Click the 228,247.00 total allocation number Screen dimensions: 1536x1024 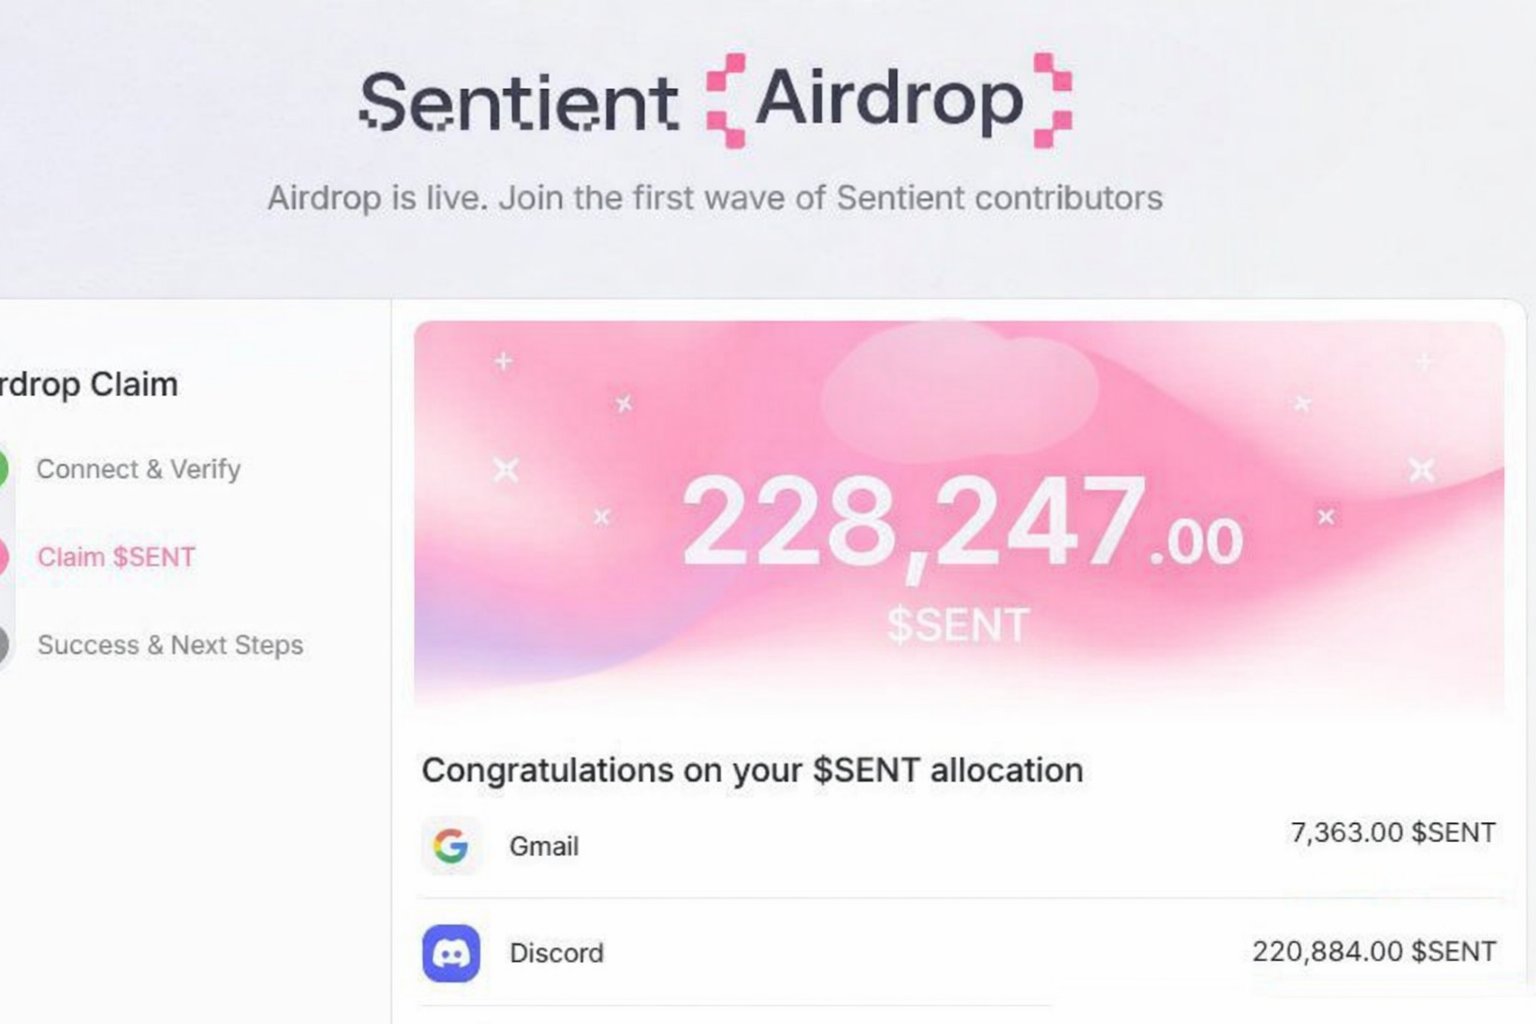click(960, 524)
